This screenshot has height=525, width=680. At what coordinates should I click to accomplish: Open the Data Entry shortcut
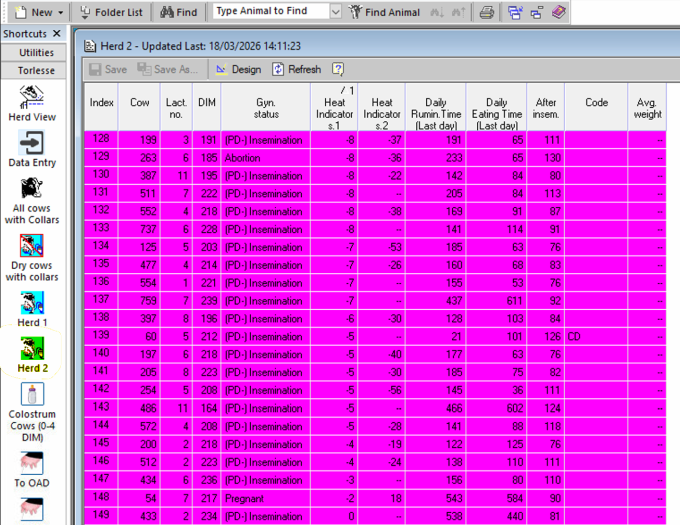pos(32,150)
